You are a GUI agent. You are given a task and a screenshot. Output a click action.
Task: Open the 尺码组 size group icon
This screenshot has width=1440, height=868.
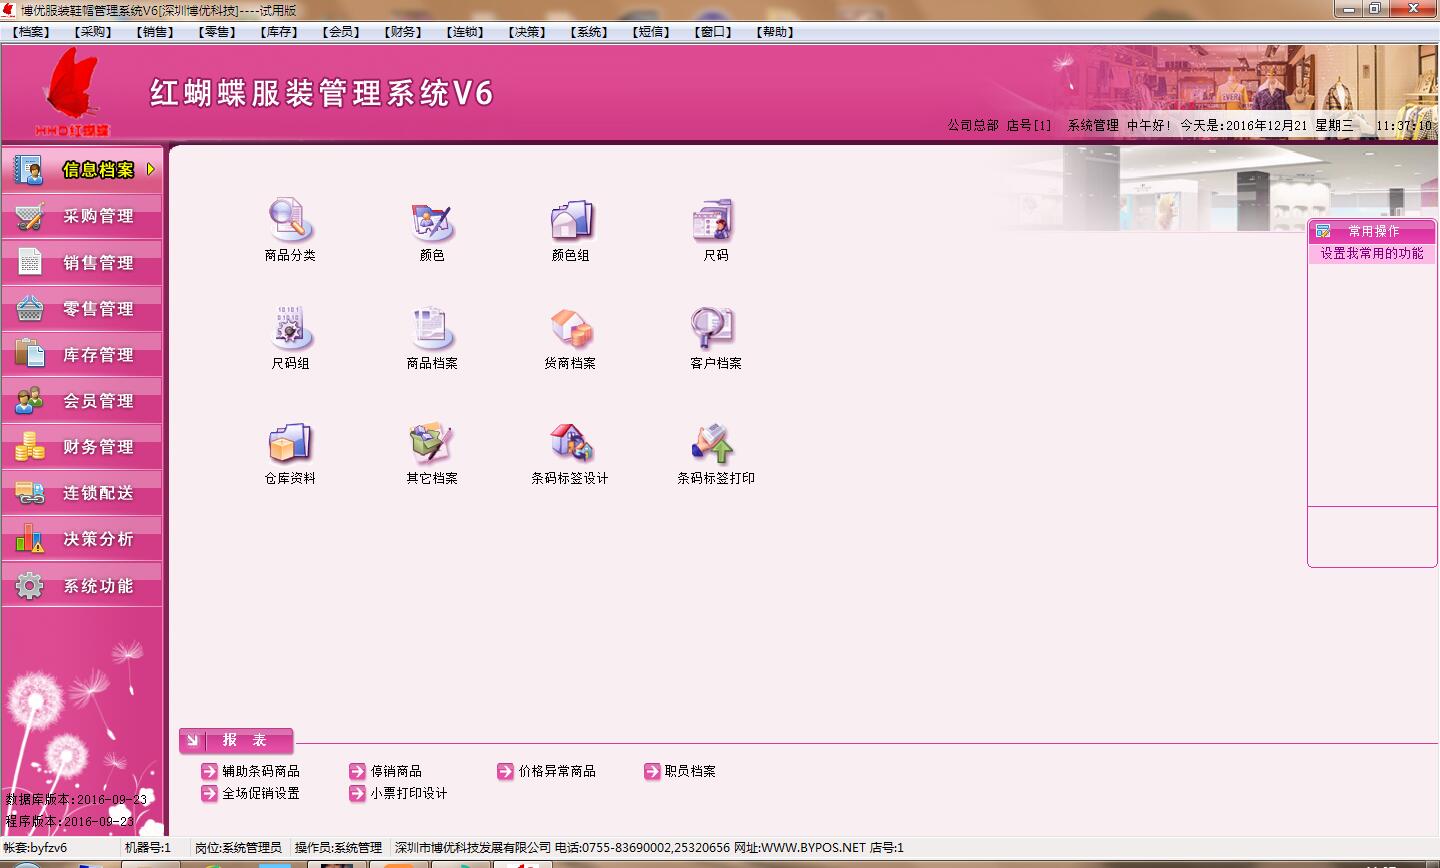[290, 328]
